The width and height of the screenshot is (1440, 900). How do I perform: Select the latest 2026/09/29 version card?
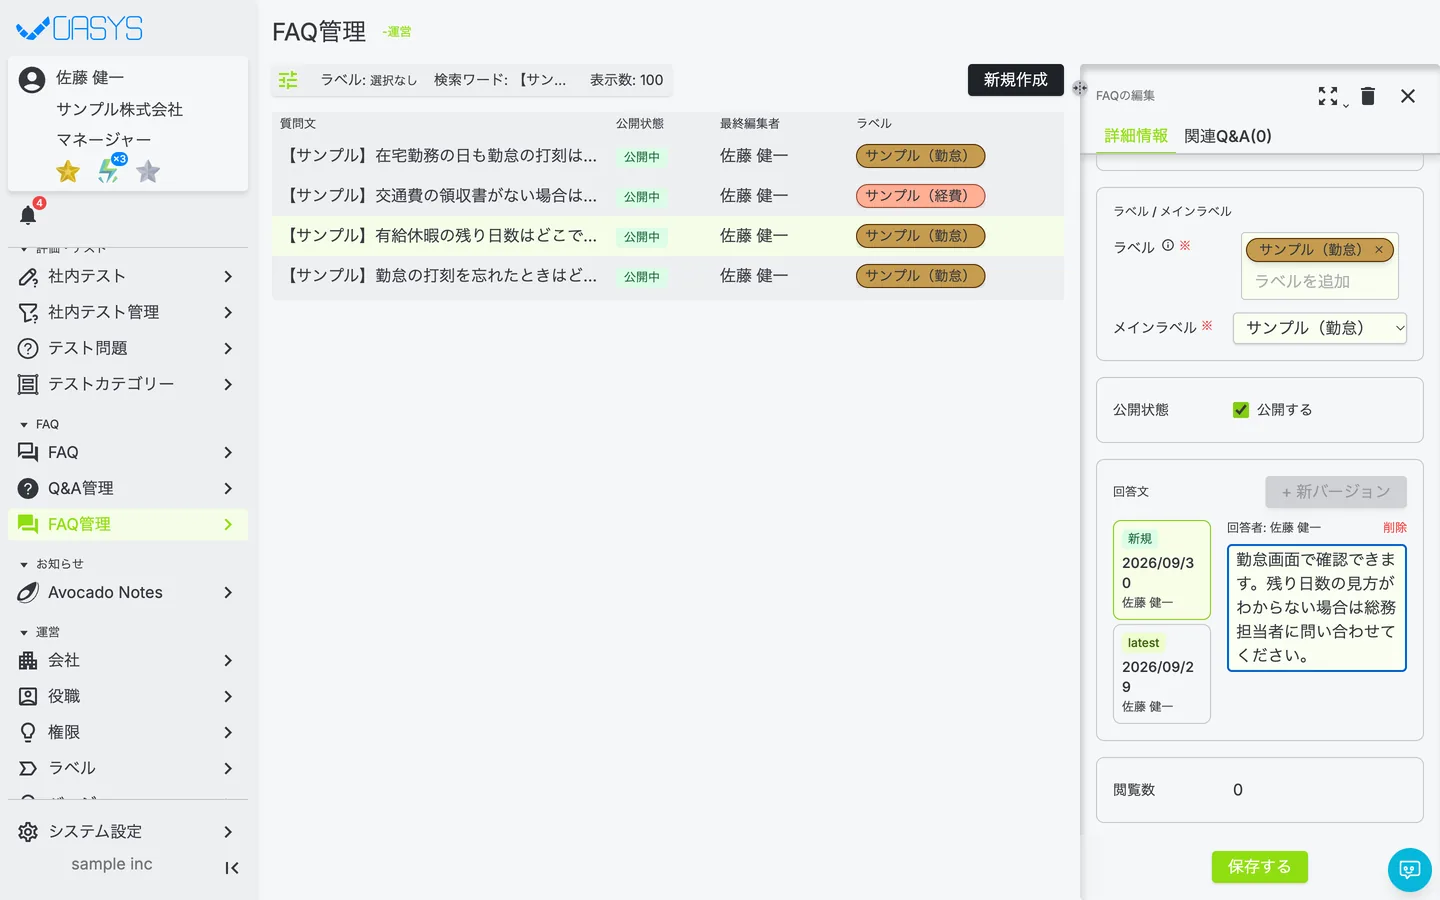1162,674
